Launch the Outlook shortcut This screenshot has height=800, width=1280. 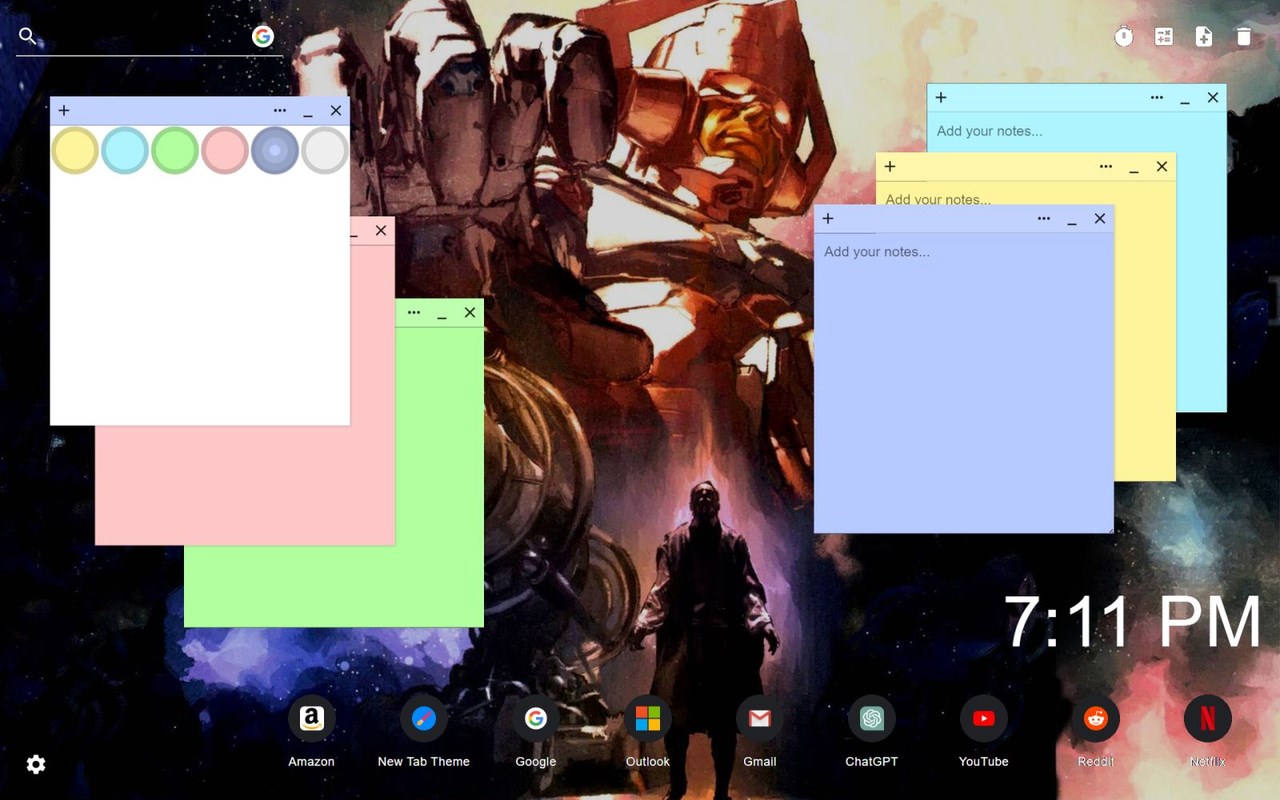(x=648, y=732)
